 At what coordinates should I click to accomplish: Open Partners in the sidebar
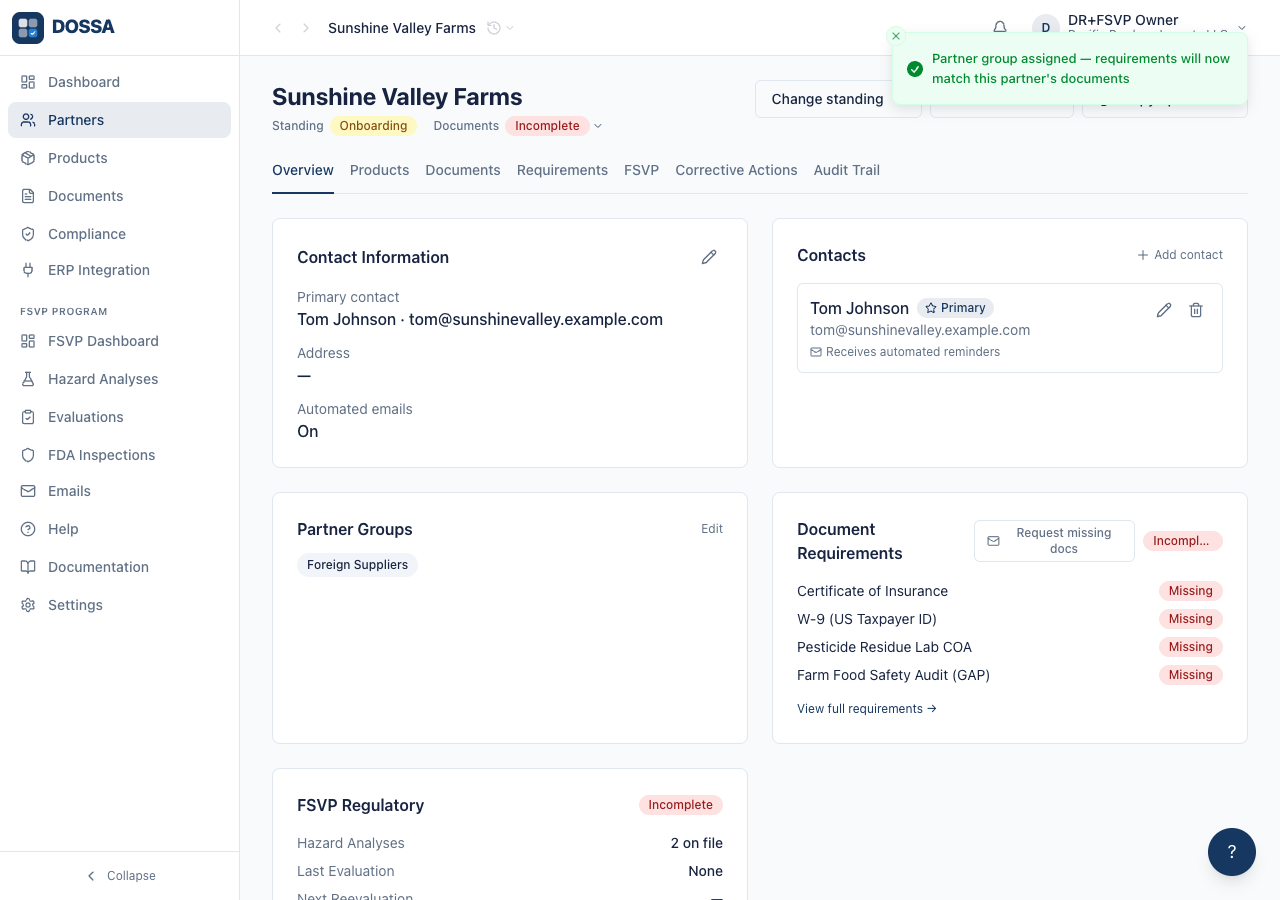point(119,120)
